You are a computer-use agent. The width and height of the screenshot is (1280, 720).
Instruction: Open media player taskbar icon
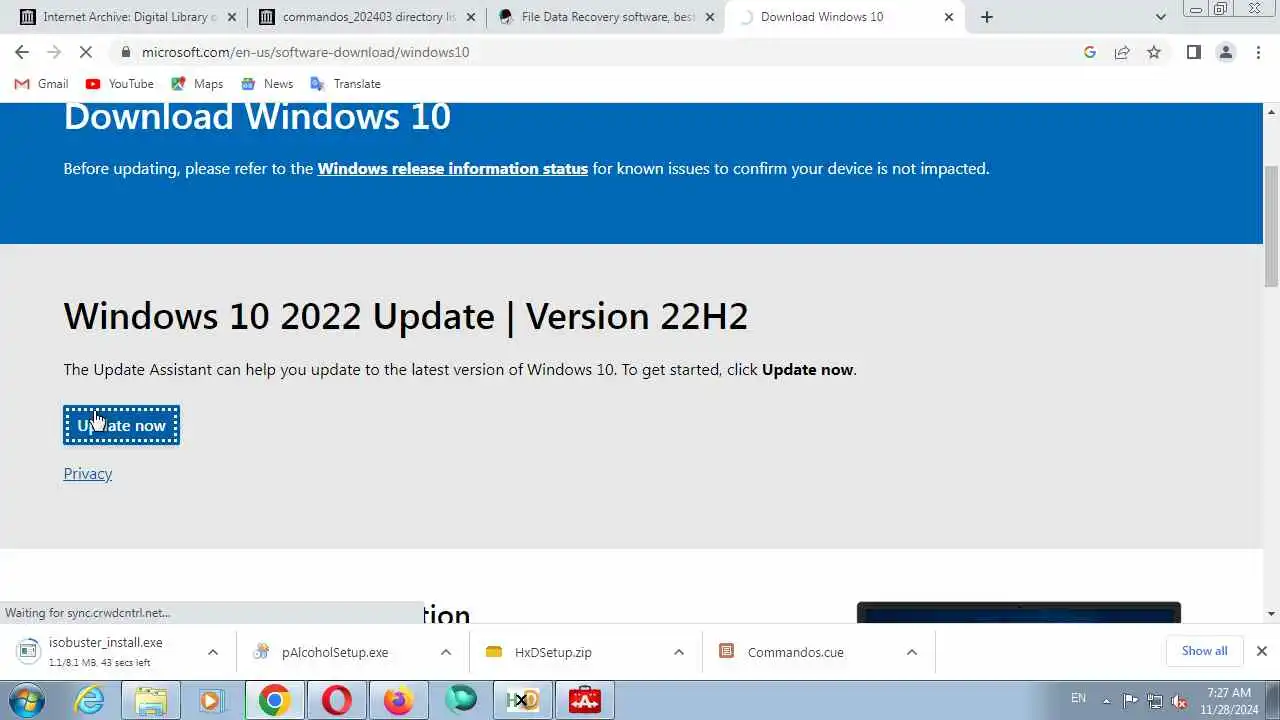212,701
